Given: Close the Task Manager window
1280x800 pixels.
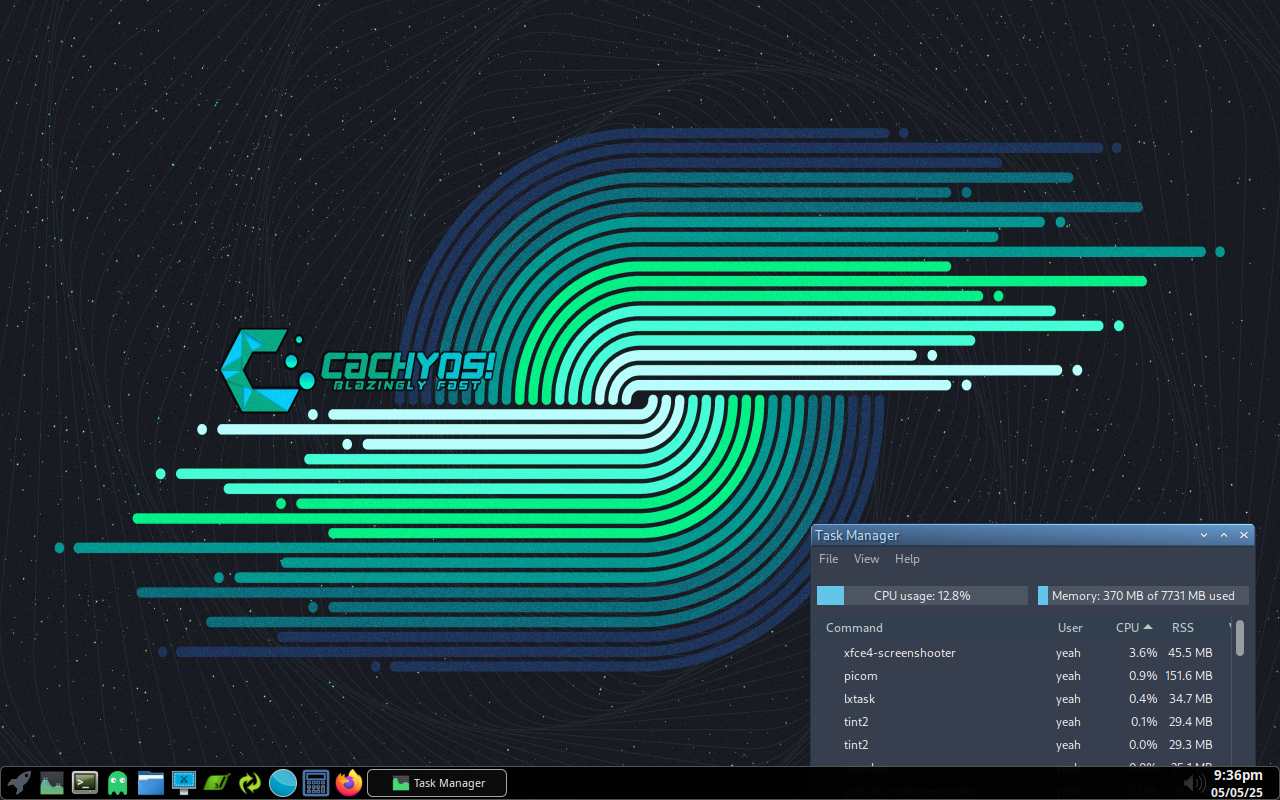Looking at the screenshot, I should tap(1244, 535).
